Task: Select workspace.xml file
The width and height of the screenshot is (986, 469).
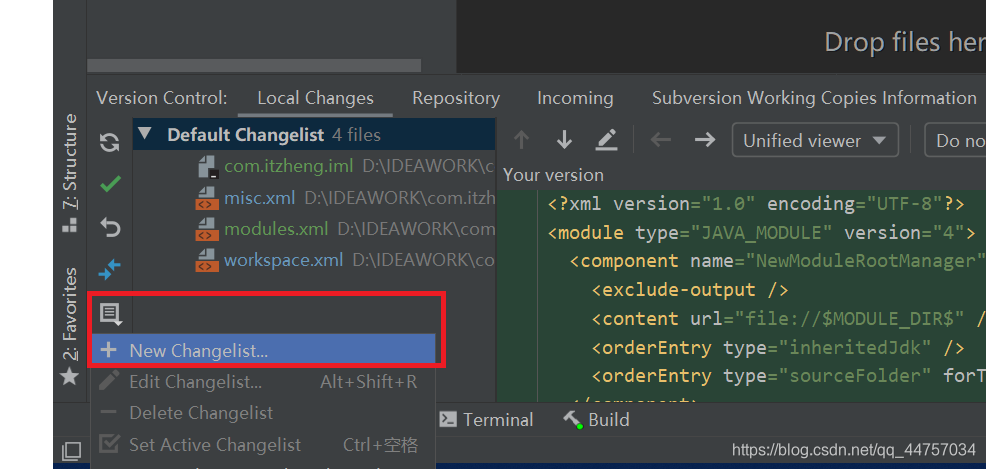Action: tap(283, 260)
